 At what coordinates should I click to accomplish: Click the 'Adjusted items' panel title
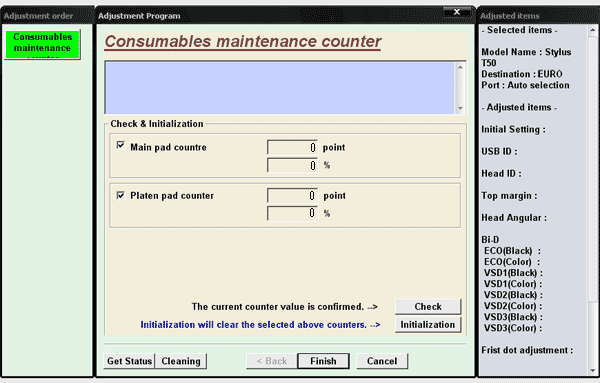pos(510,16)
